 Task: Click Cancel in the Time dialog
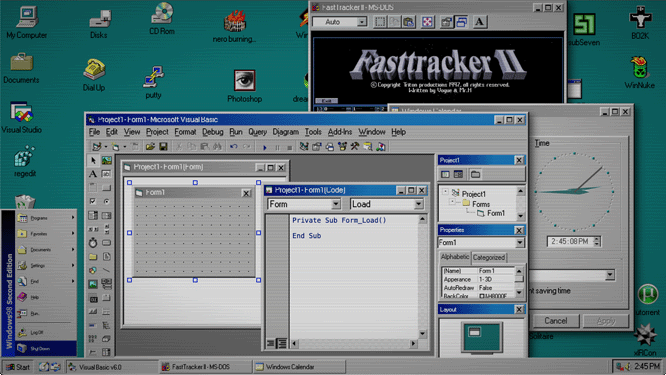coord(556,321)
